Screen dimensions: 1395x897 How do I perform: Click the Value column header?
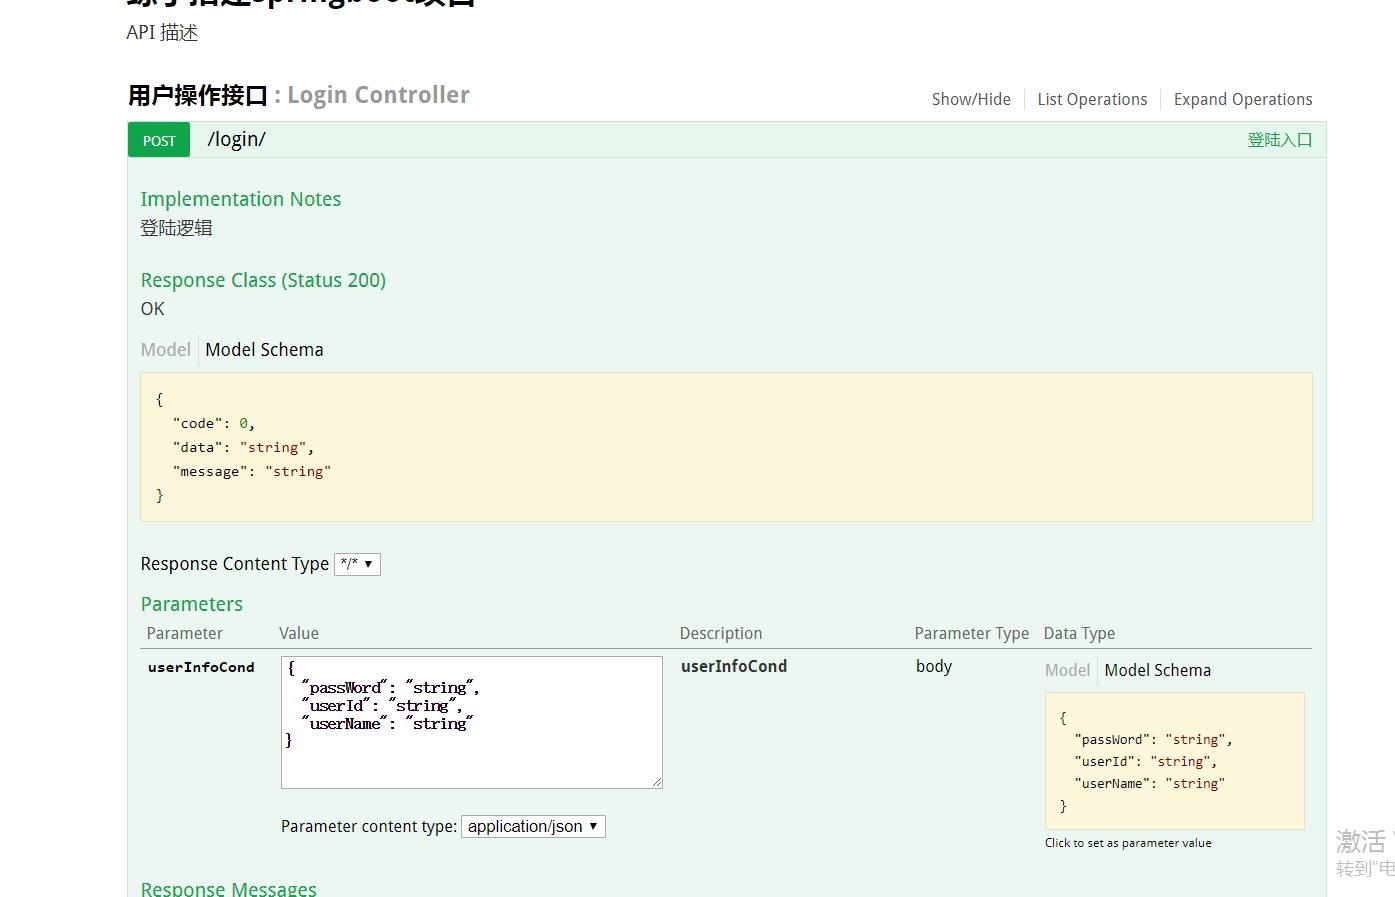pyautogui.click(x=299, y=633)
